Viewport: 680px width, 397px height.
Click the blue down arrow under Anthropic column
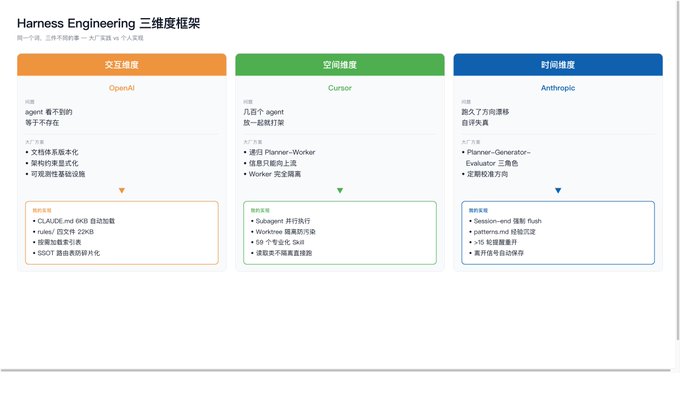click(x=558, y=190)
